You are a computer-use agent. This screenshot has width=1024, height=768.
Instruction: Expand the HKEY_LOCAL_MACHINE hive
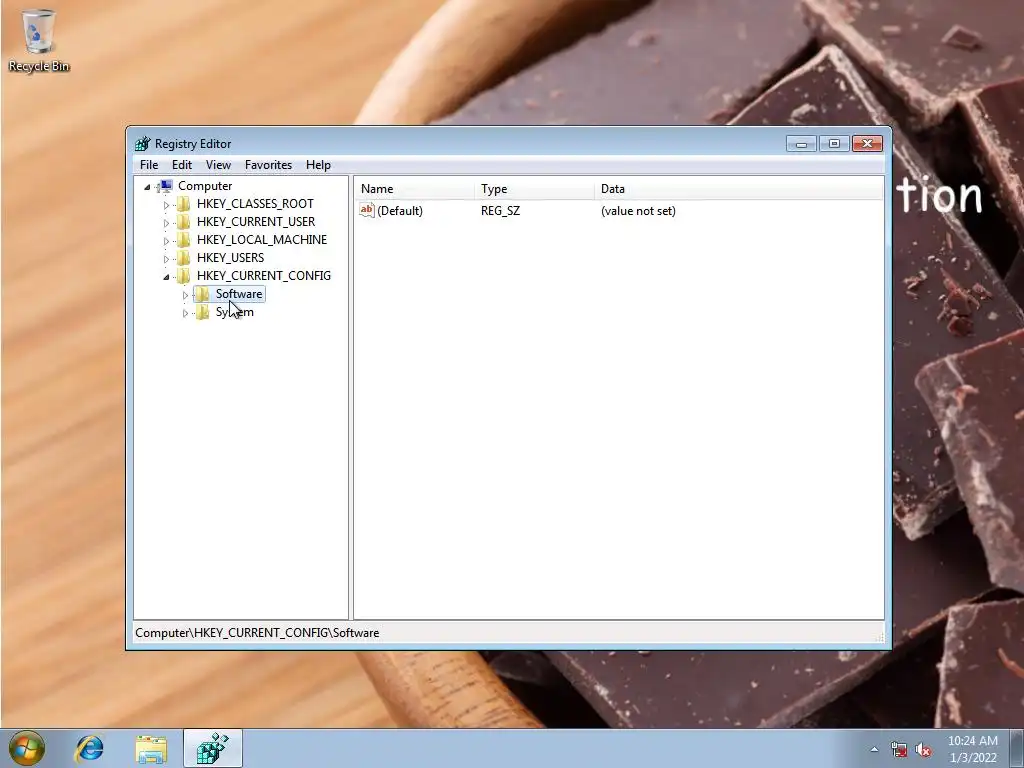point(166,241)
